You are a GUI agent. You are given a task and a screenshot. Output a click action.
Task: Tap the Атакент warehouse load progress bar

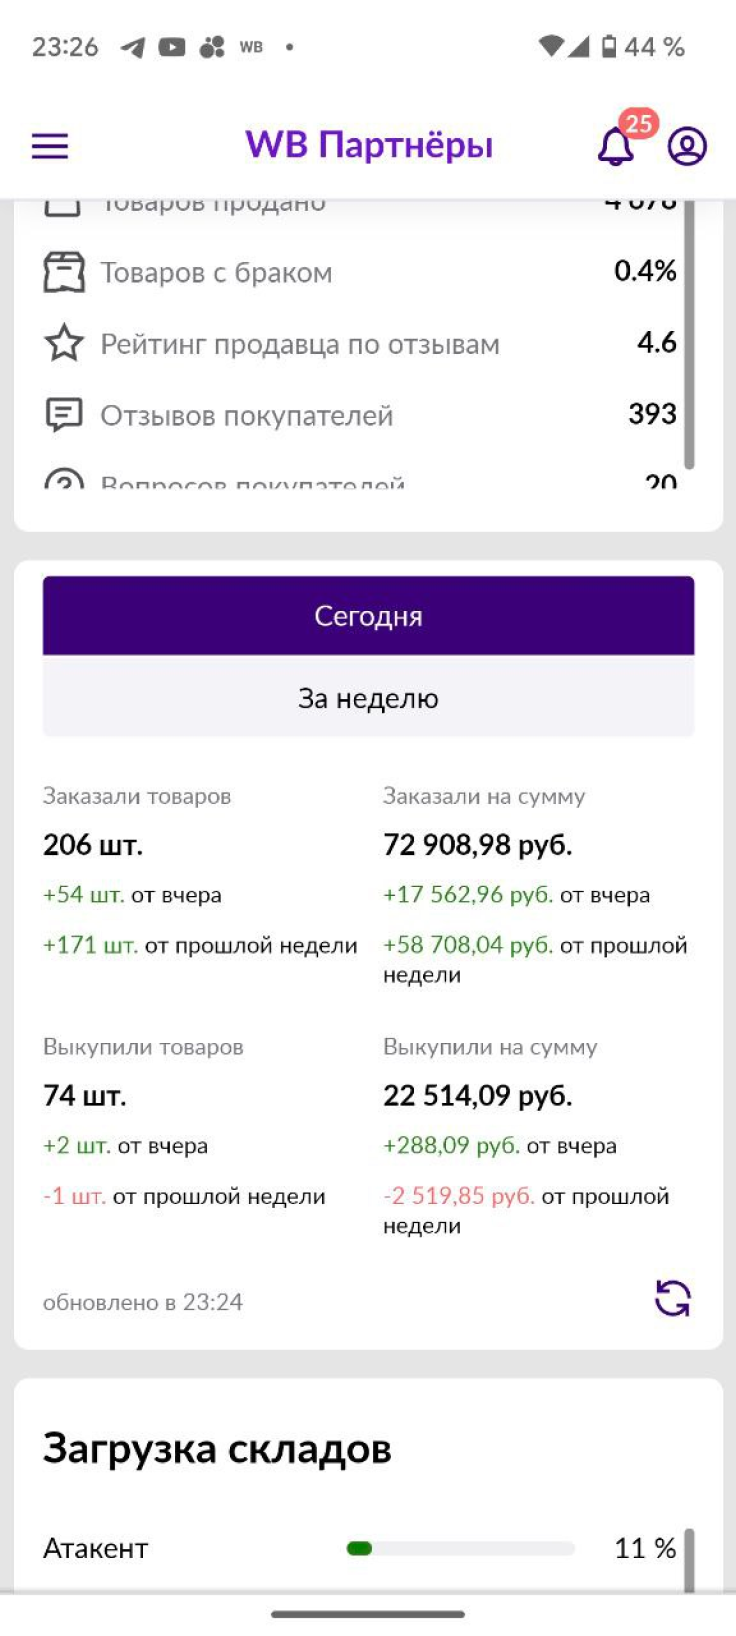(x=460, y=1548)
